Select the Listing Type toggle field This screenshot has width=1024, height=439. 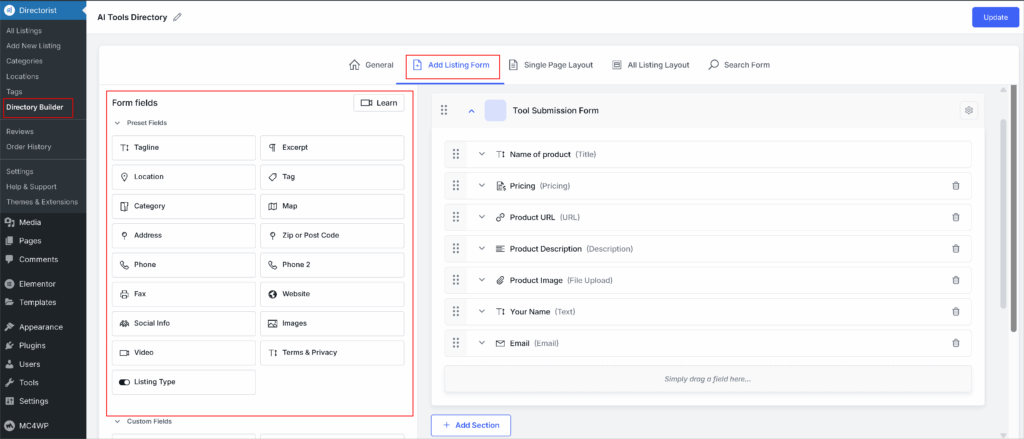tap(183, 382)
